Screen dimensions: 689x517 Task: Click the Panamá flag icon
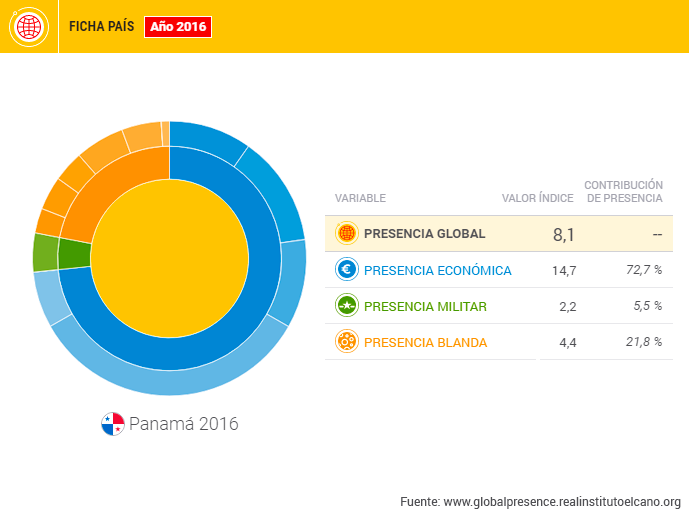[113, 424]
